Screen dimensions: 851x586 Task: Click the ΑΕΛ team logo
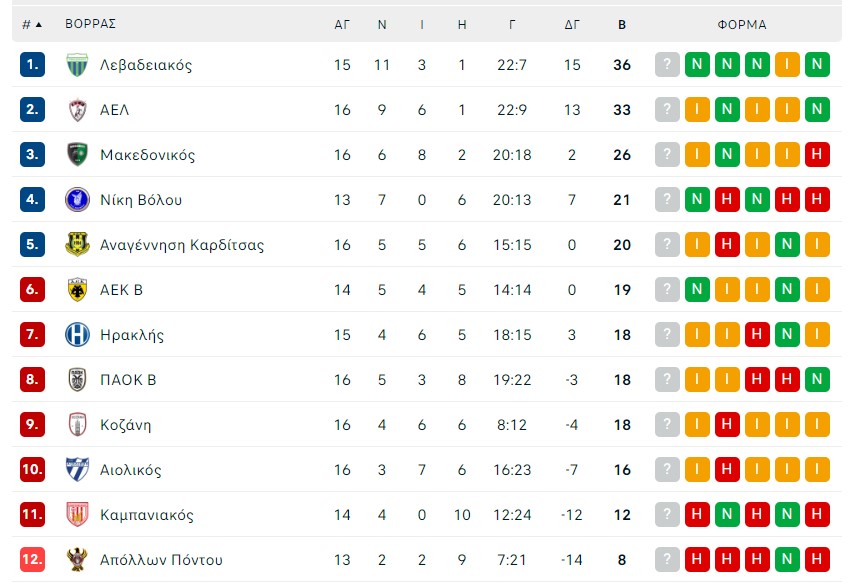point(77,110)
